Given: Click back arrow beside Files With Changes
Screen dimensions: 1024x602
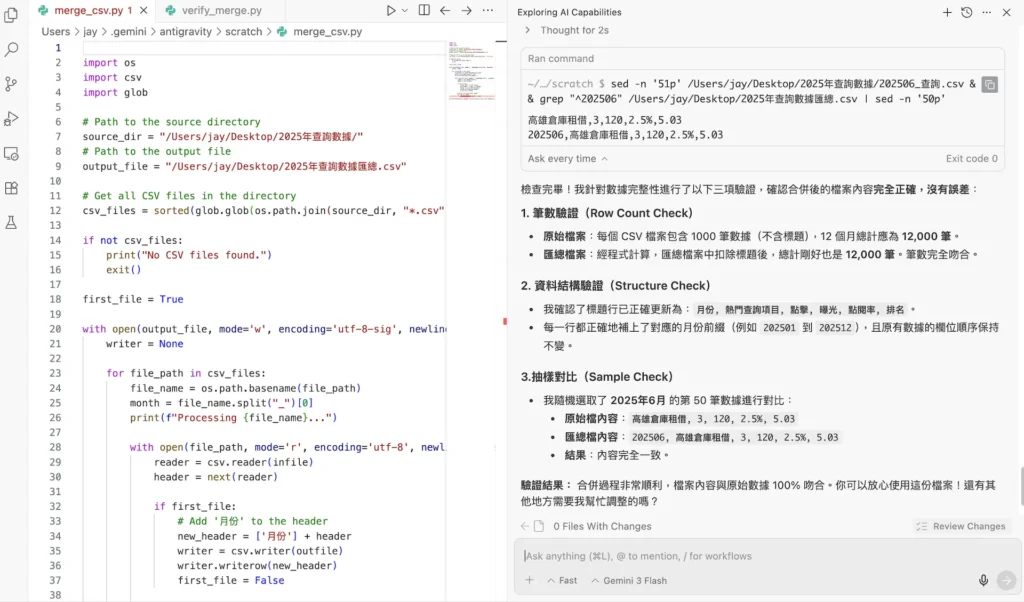Looking at the screenshot, I should pos(525,526).
